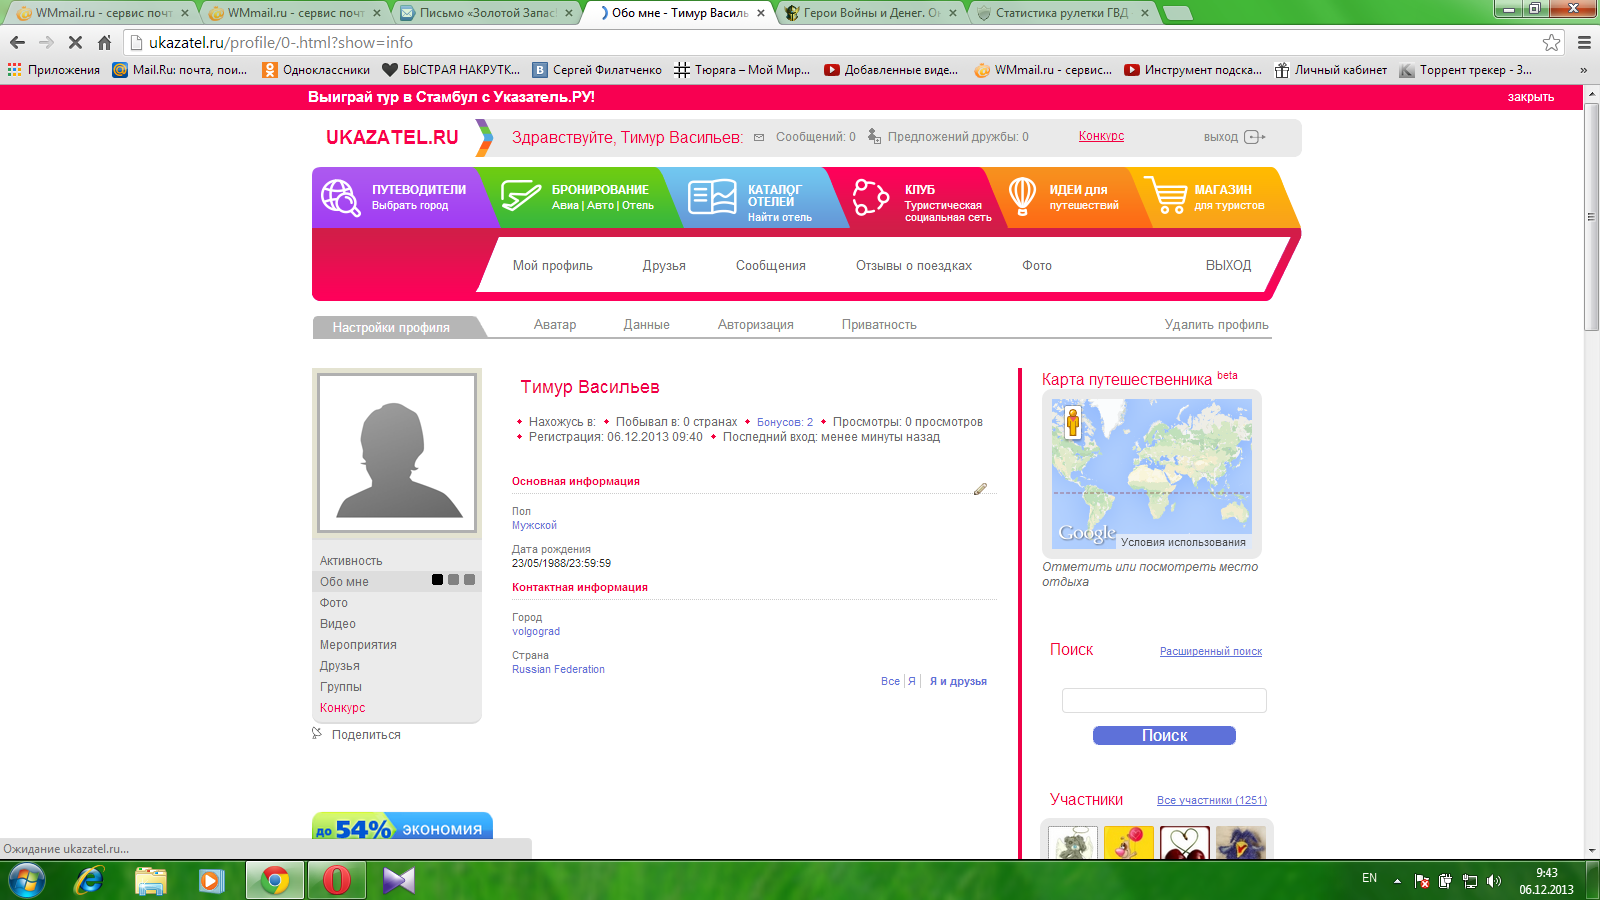
Task: Click закрыть on the pink banner
Action: (x=1531, y=97)
